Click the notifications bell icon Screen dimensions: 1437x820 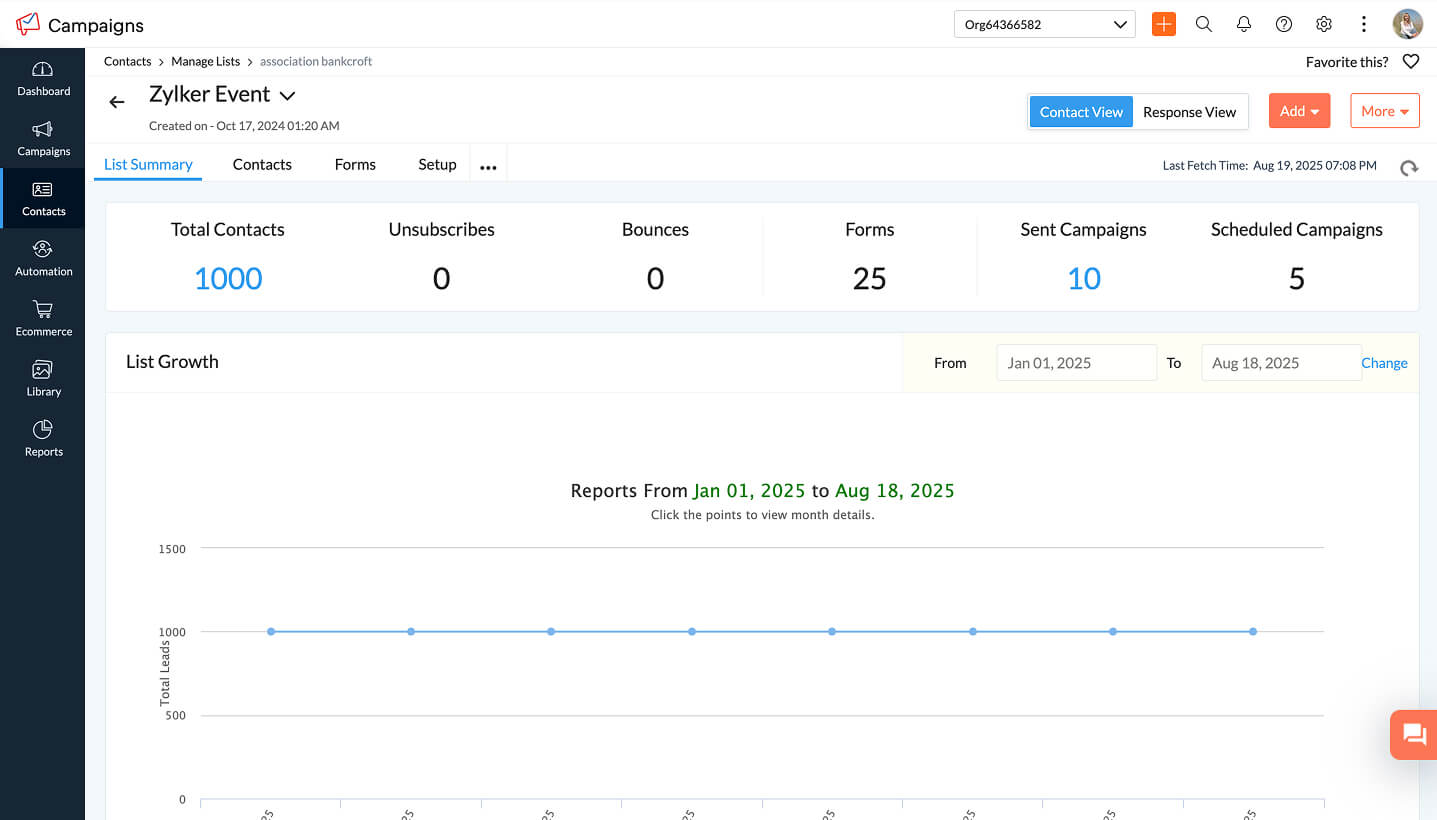click(1244, 24)
